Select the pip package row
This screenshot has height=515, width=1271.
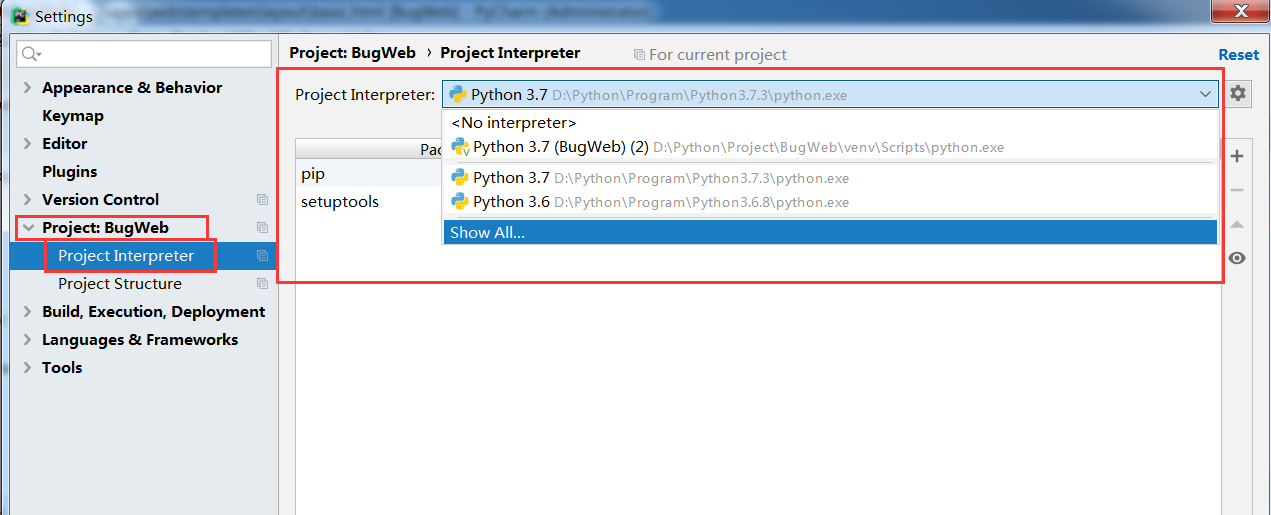click(x=369, y=174)
